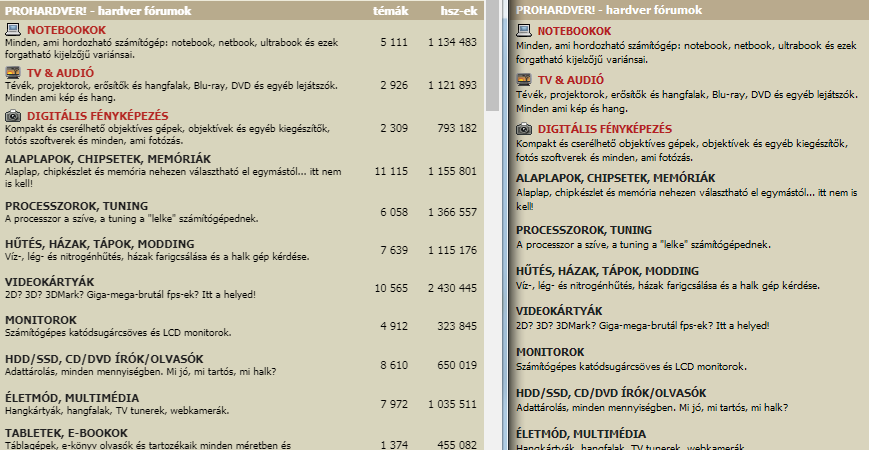Open ÉLETMÓD, MULTIMÉDIA forum in left window
This screenshot has width=869, height=450.
(71, 398)
